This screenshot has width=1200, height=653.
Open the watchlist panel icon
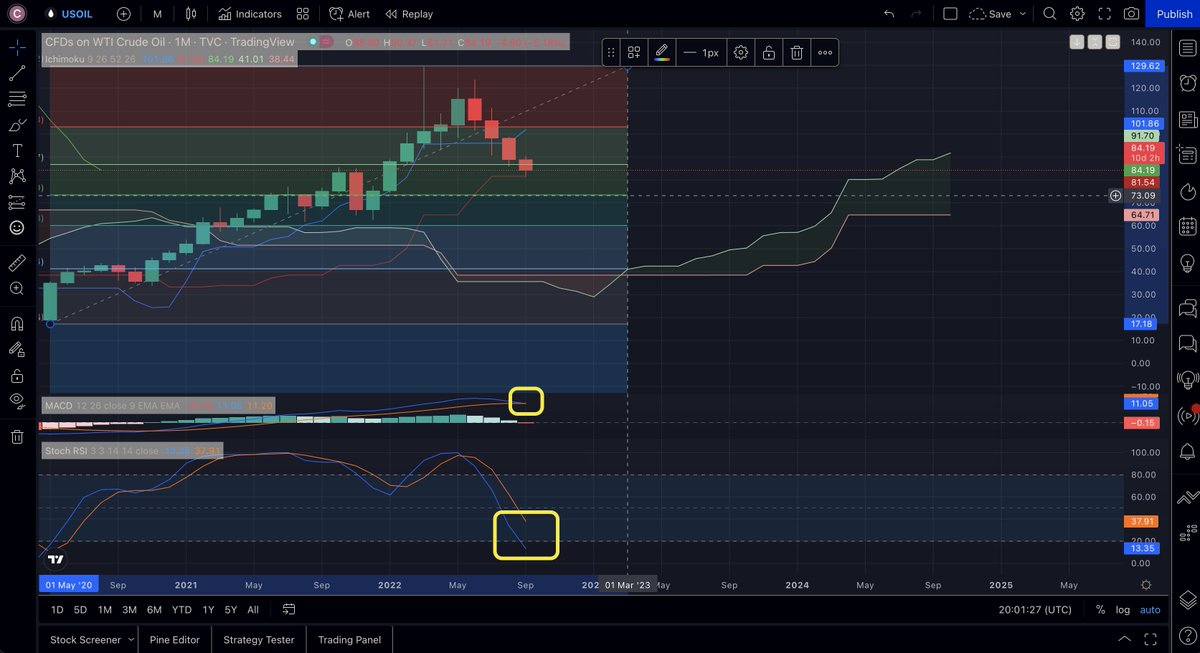(1186, 48)
